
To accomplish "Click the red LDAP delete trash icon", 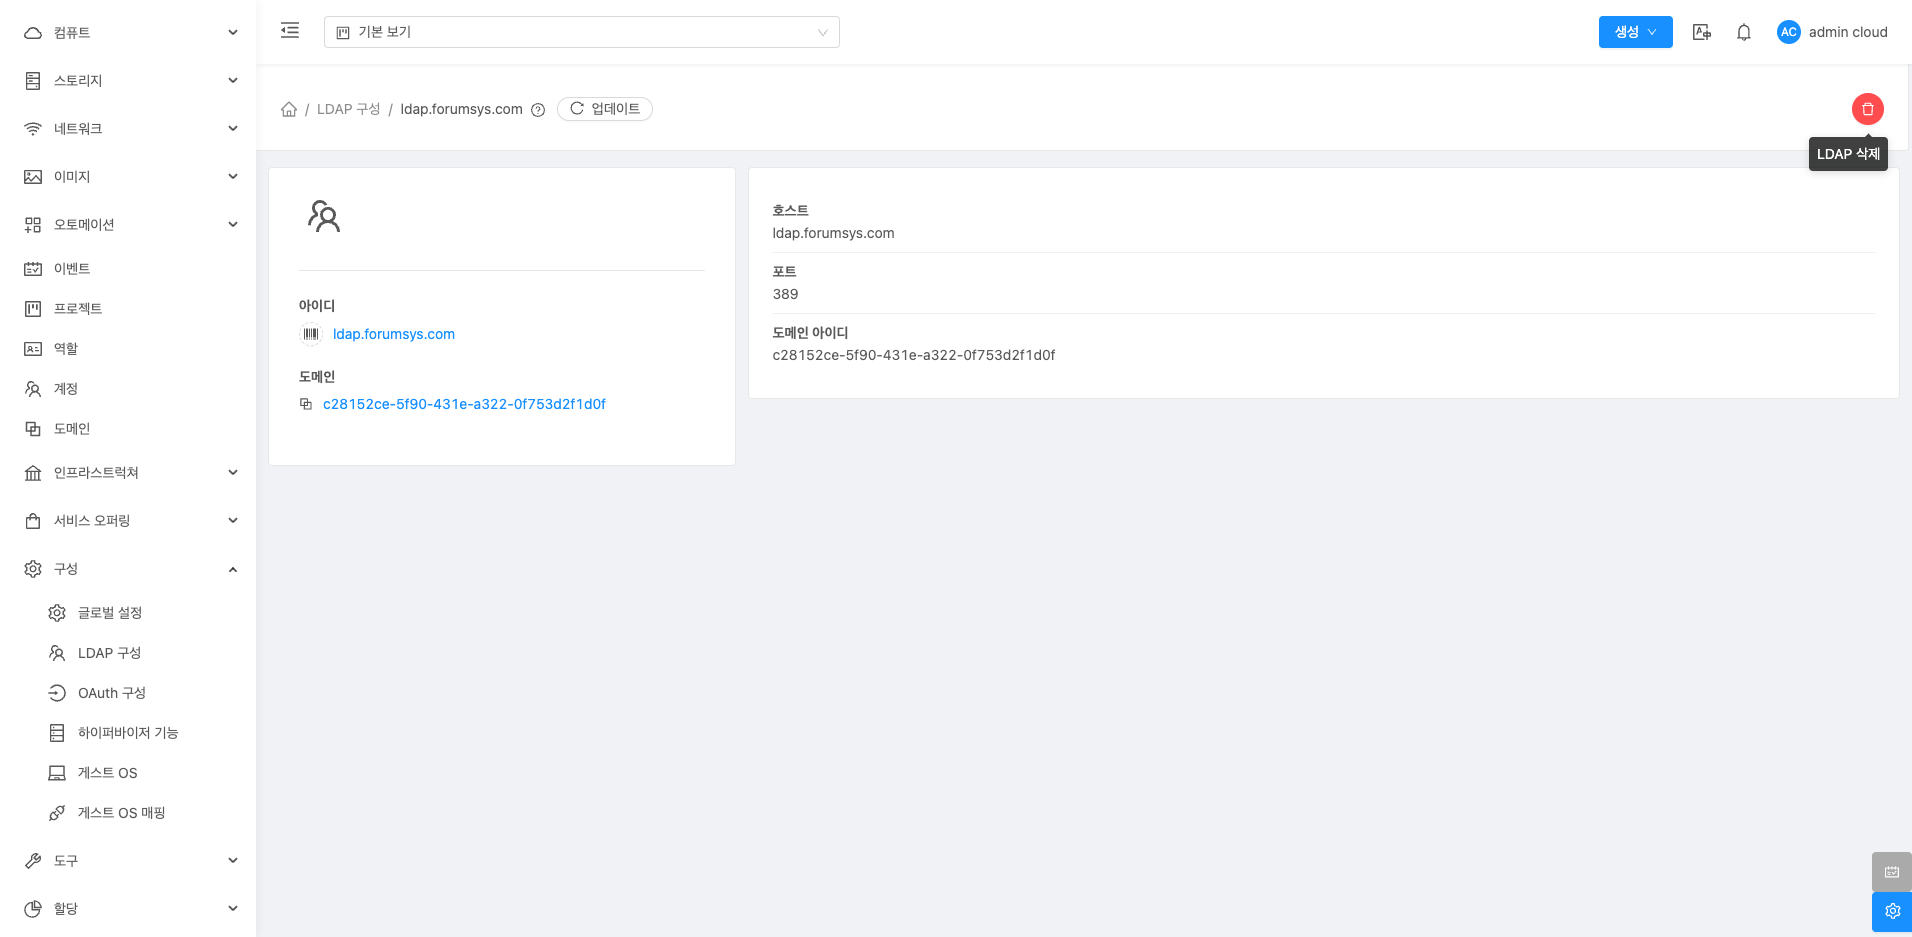I will (1867, 109).
